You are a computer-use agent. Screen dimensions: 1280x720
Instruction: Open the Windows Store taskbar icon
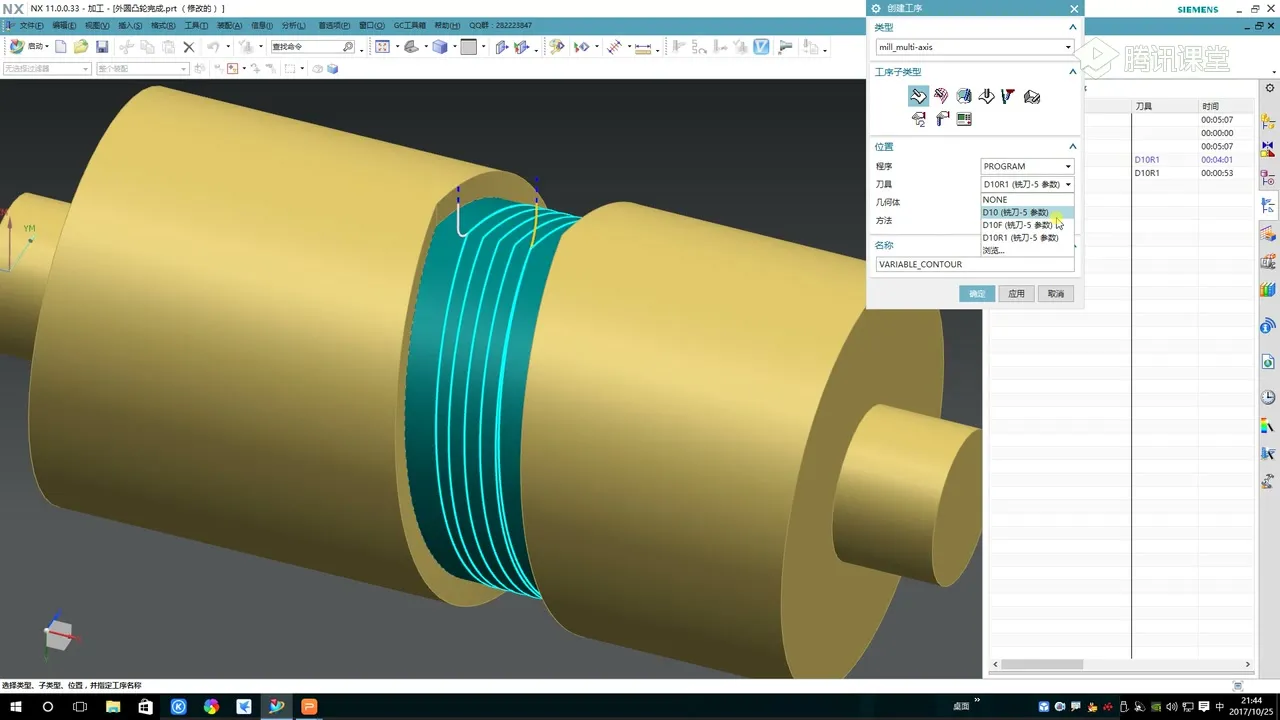point(145,706)
